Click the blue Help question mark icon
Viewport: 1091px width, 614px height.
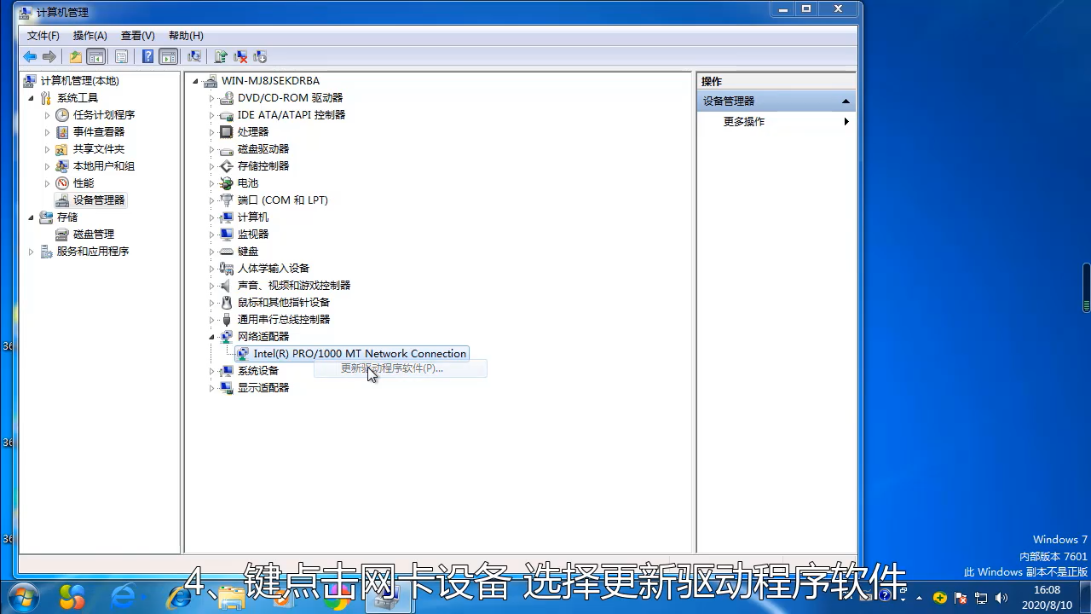[148, 57]
